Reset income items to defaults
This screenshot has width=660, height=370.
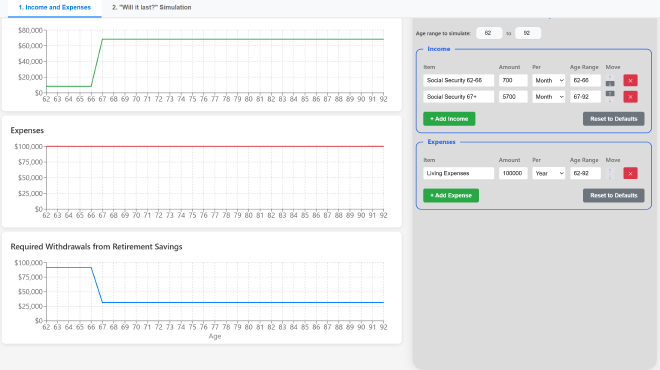613,119
